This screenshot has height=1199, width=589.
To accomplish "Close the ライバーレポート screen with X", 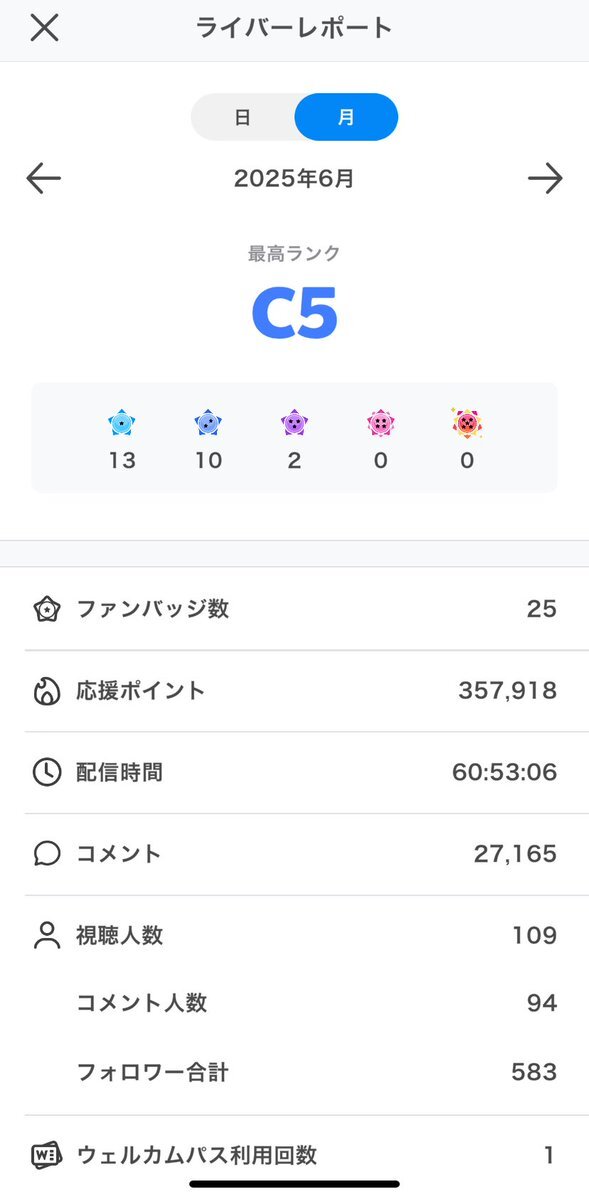I will [x=44, y=28].
